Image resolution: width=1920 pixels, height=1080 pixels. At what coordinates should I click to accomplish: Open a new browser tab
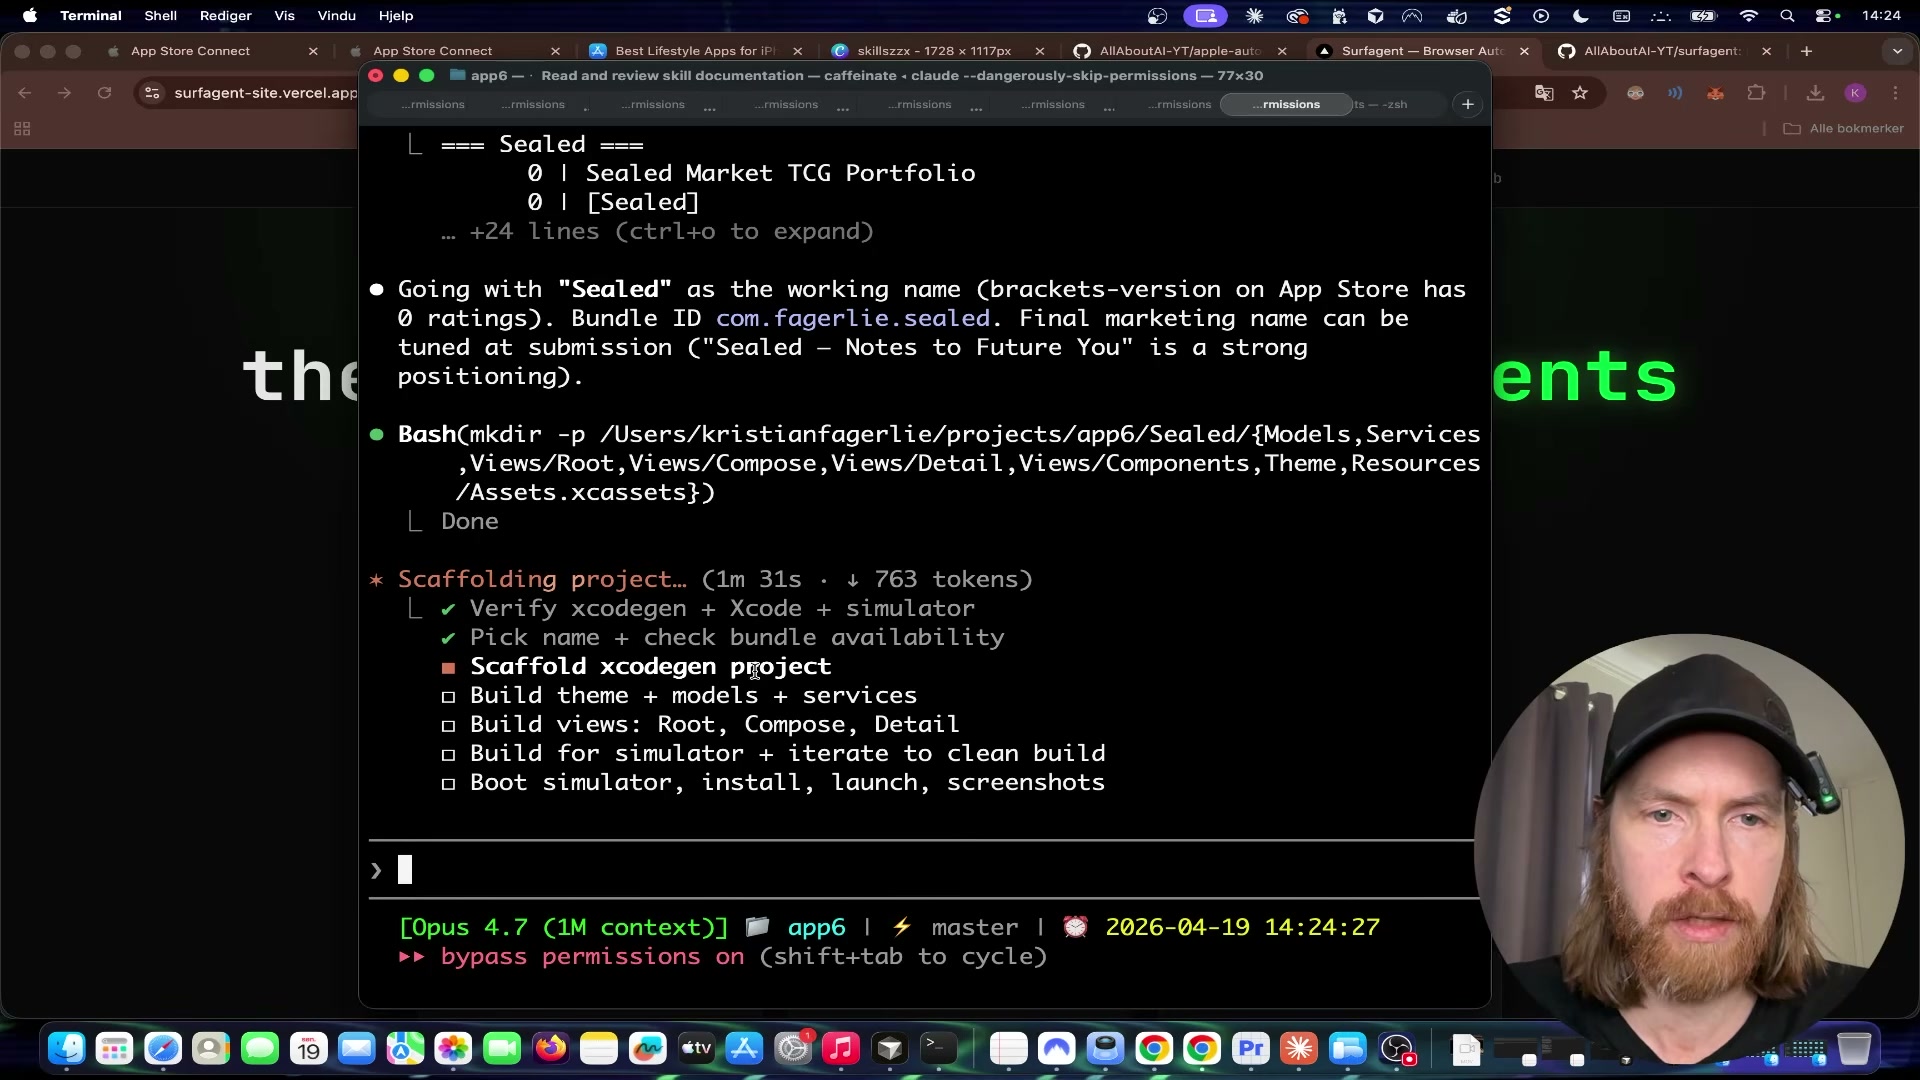(x=1808, y=51)
